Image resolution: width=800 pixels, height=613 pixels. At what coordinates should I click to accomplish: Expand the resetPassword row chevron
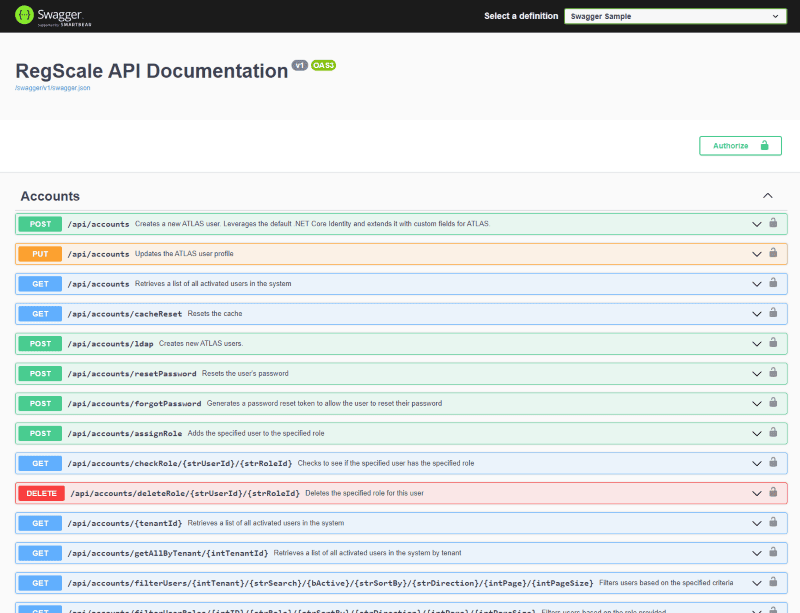pos(757,374)
